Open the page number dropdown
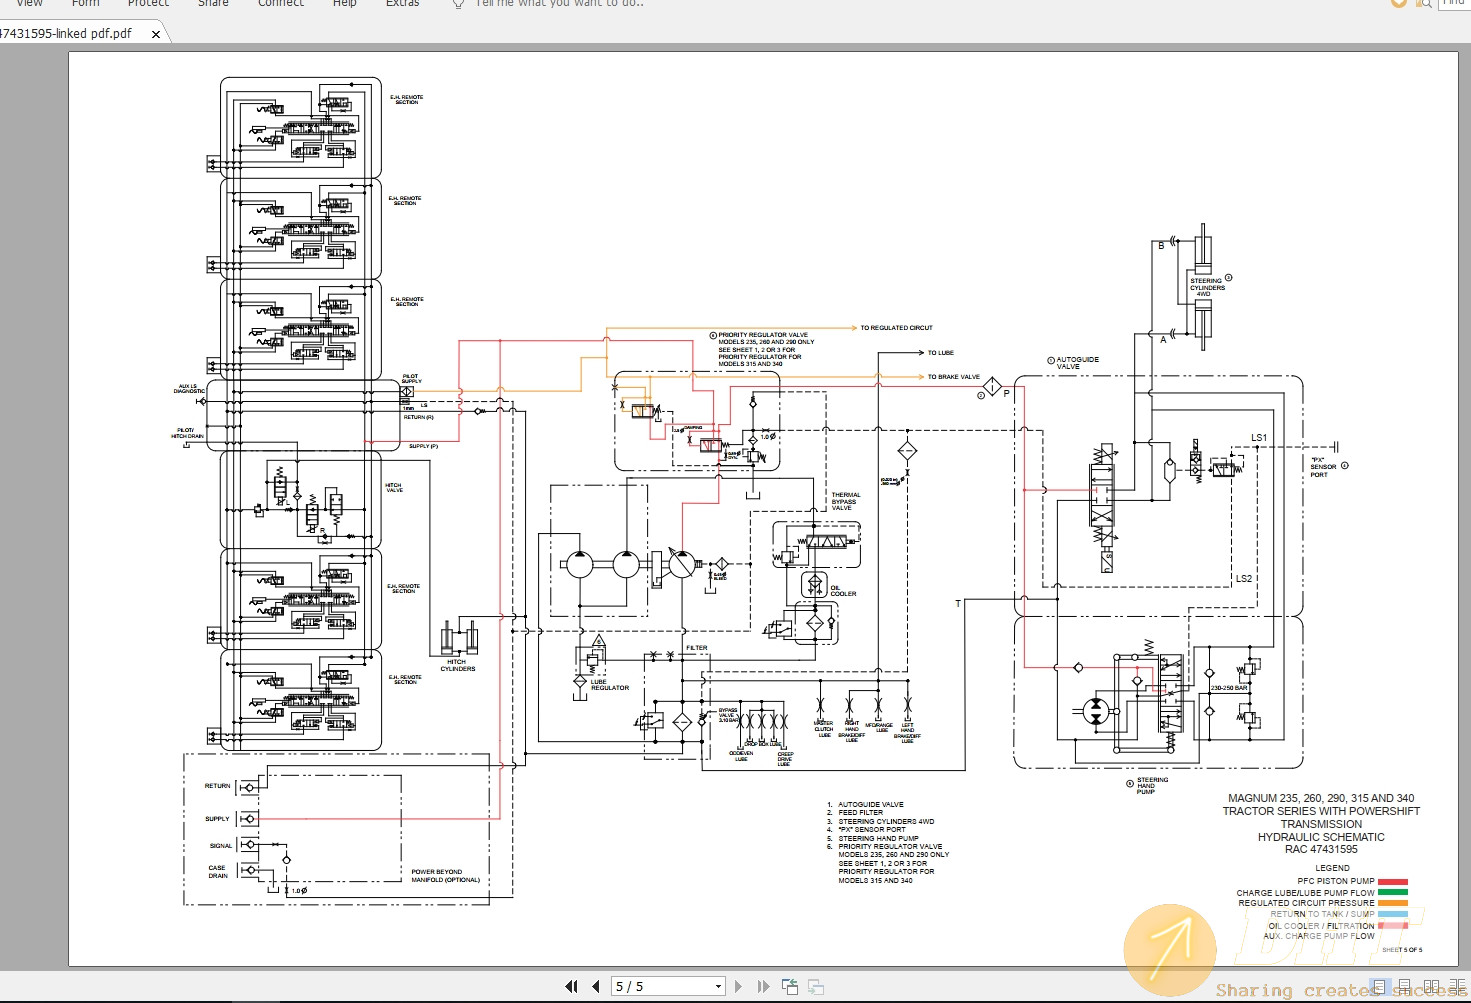 point(717,986)
